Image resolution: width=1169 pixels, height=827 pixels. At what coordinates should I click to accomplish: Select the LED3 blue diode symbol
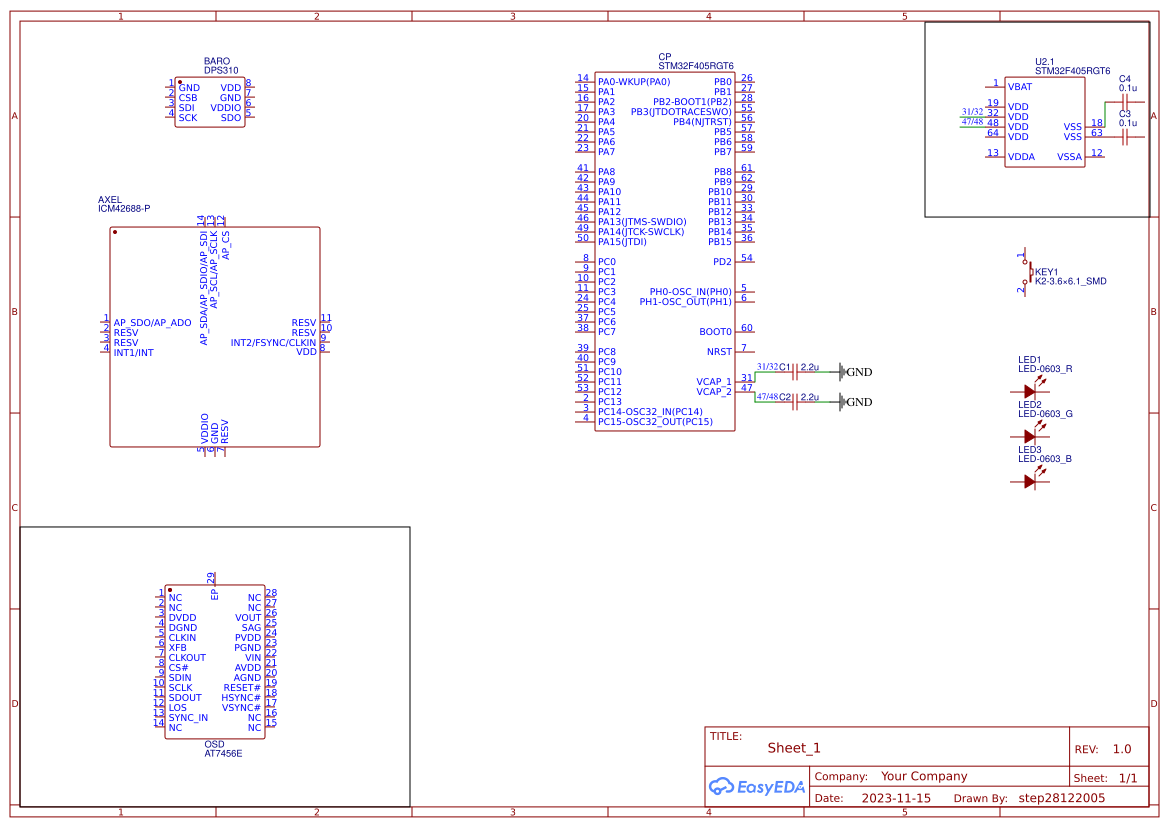1030,481
